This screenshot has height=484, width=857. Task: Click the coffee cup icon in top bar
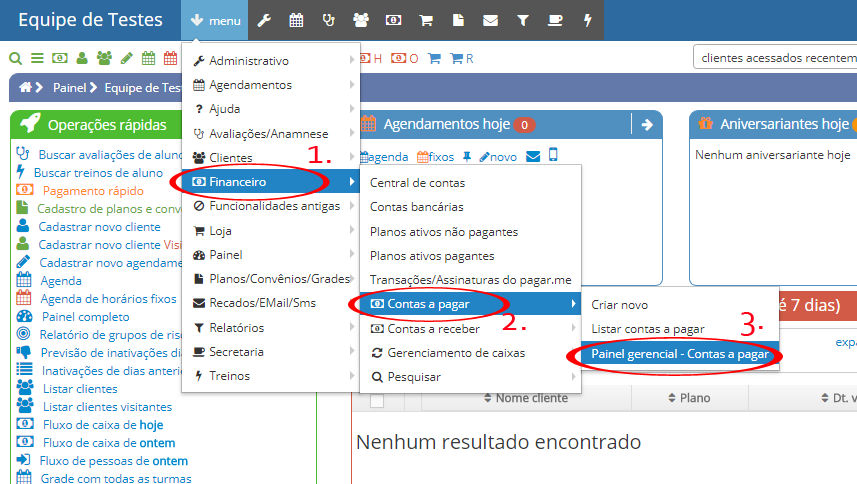point(555,20)
